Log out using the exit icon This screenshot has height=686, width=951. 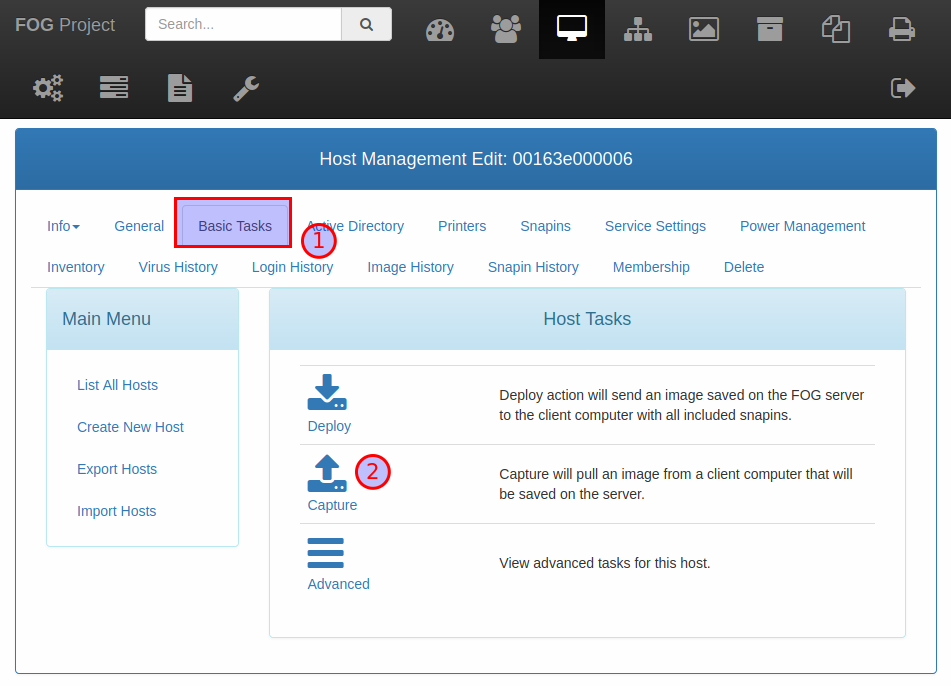pyautogui.click(x=902, y=88)
